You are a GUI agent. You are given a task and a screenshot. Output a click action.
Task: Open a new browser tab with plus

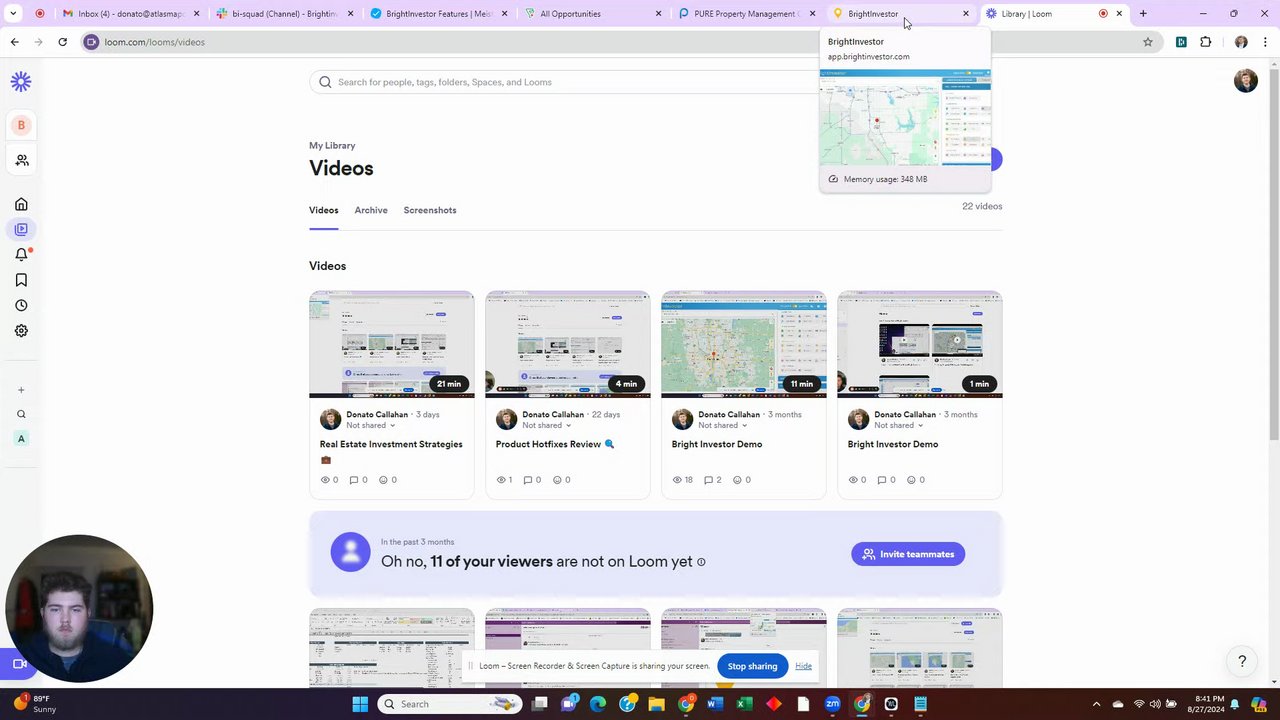point(1143,14)
